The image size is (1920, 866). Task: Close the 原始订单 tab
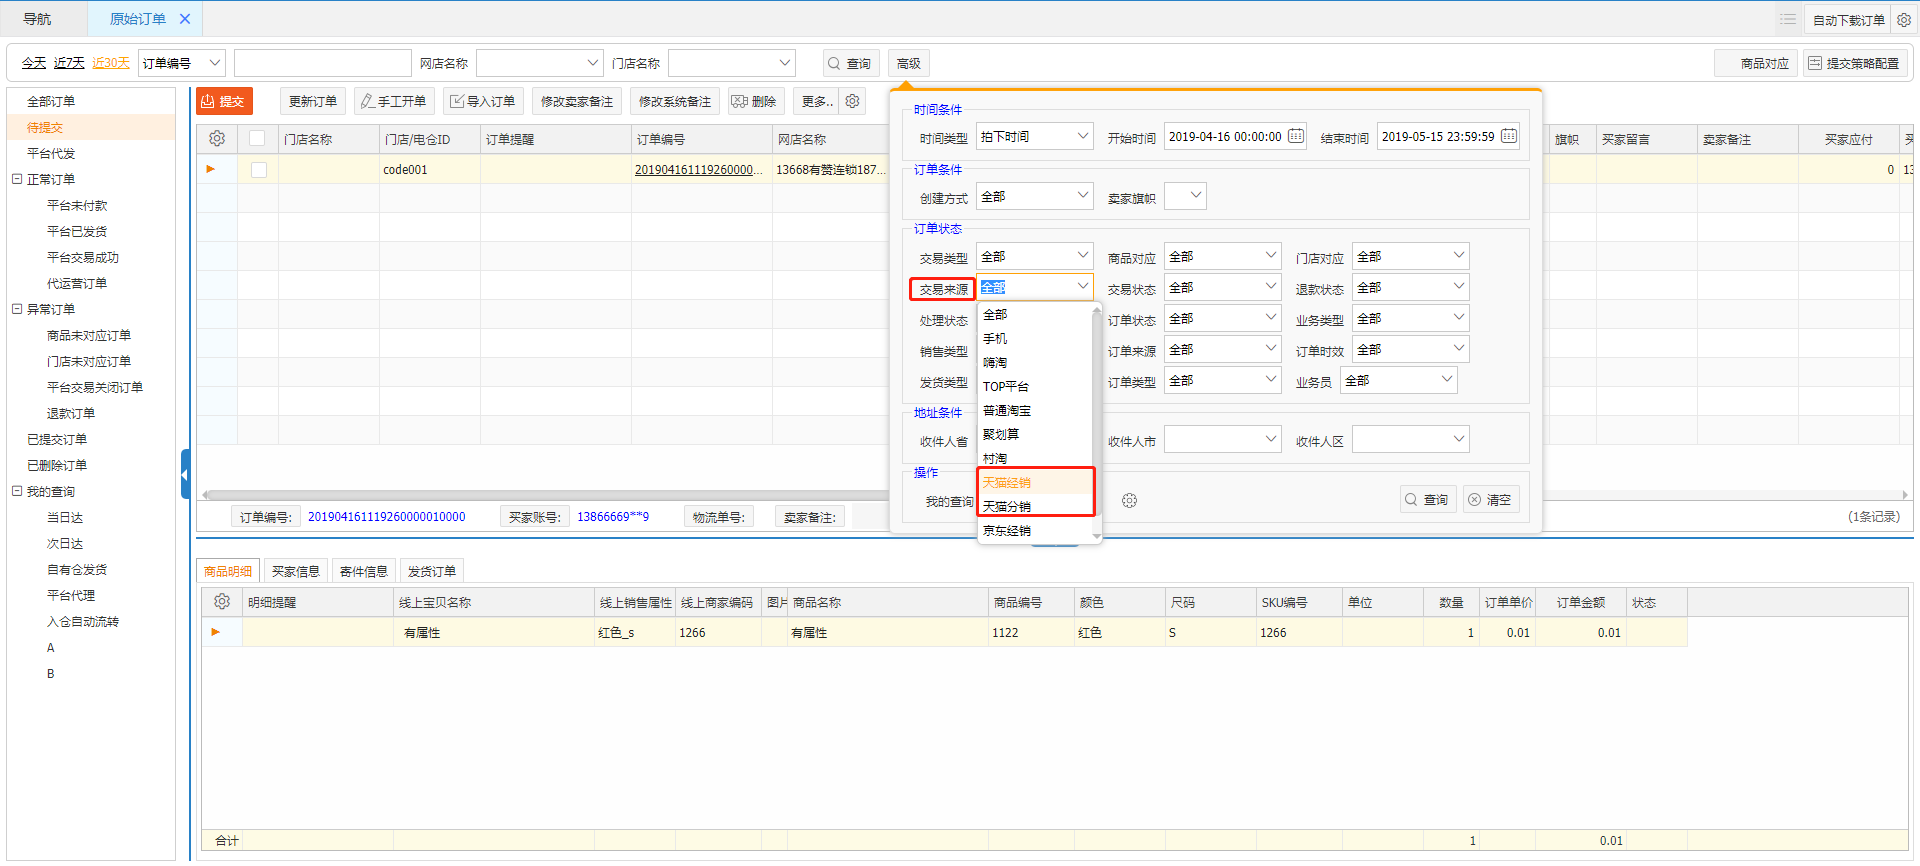point(185,19)
